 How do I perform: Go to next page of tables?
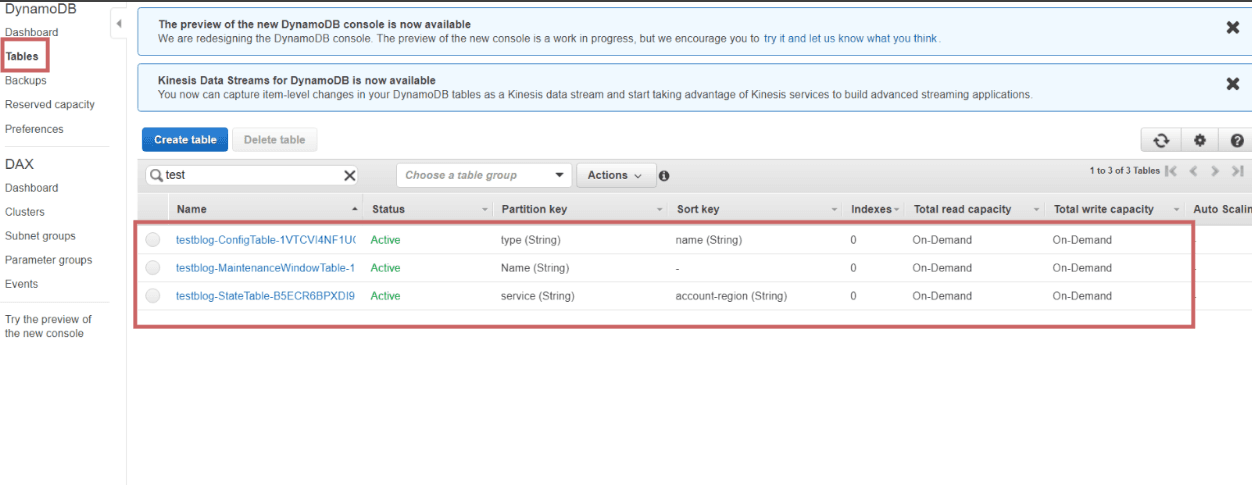(1215, 171)
